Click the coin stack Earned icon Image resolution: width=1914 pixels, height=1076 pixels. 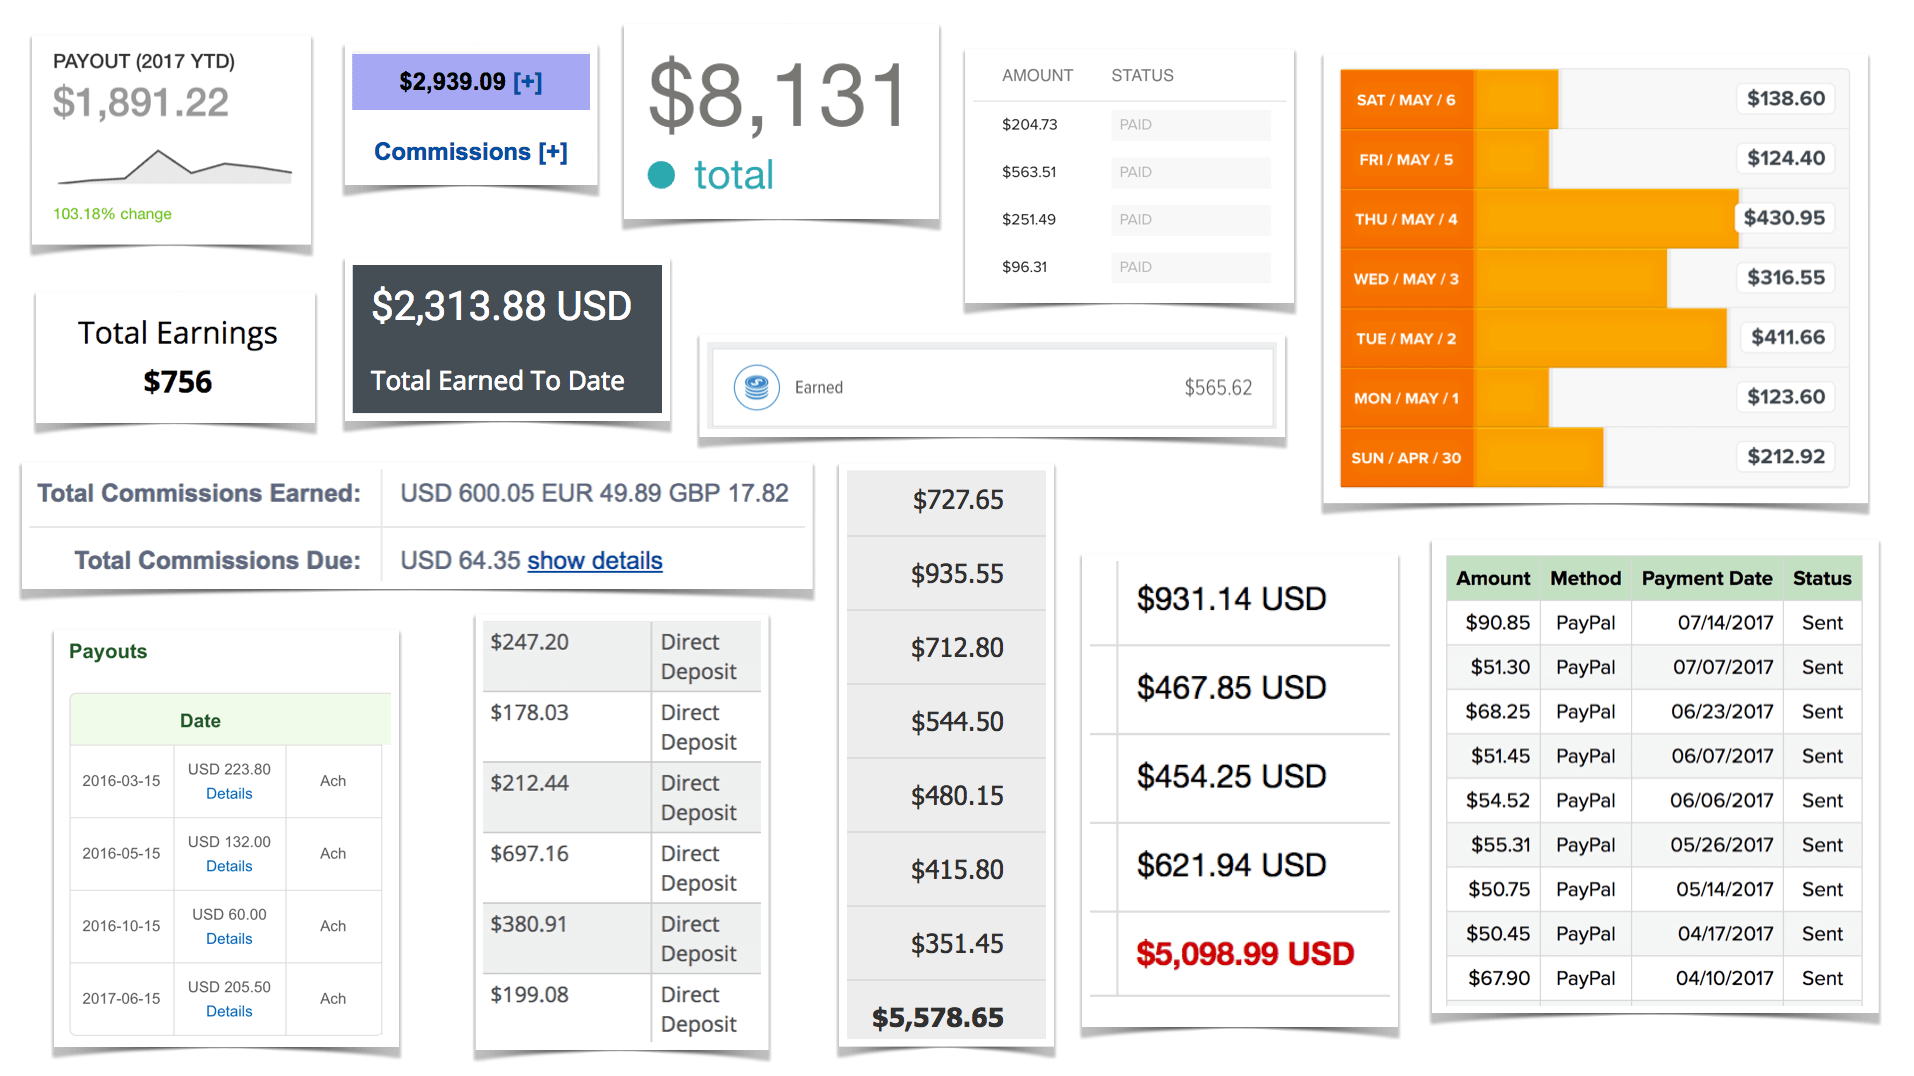point(756,387)
